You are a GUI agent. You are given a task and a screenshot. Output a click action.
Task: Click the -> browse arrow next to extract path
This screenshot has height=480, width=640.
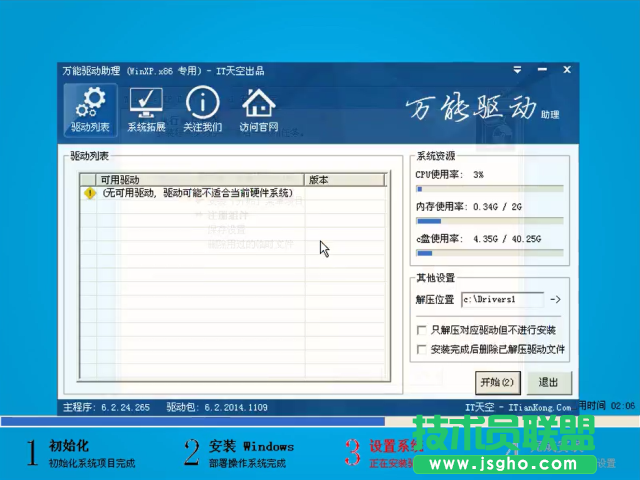[x=556, y=299]
